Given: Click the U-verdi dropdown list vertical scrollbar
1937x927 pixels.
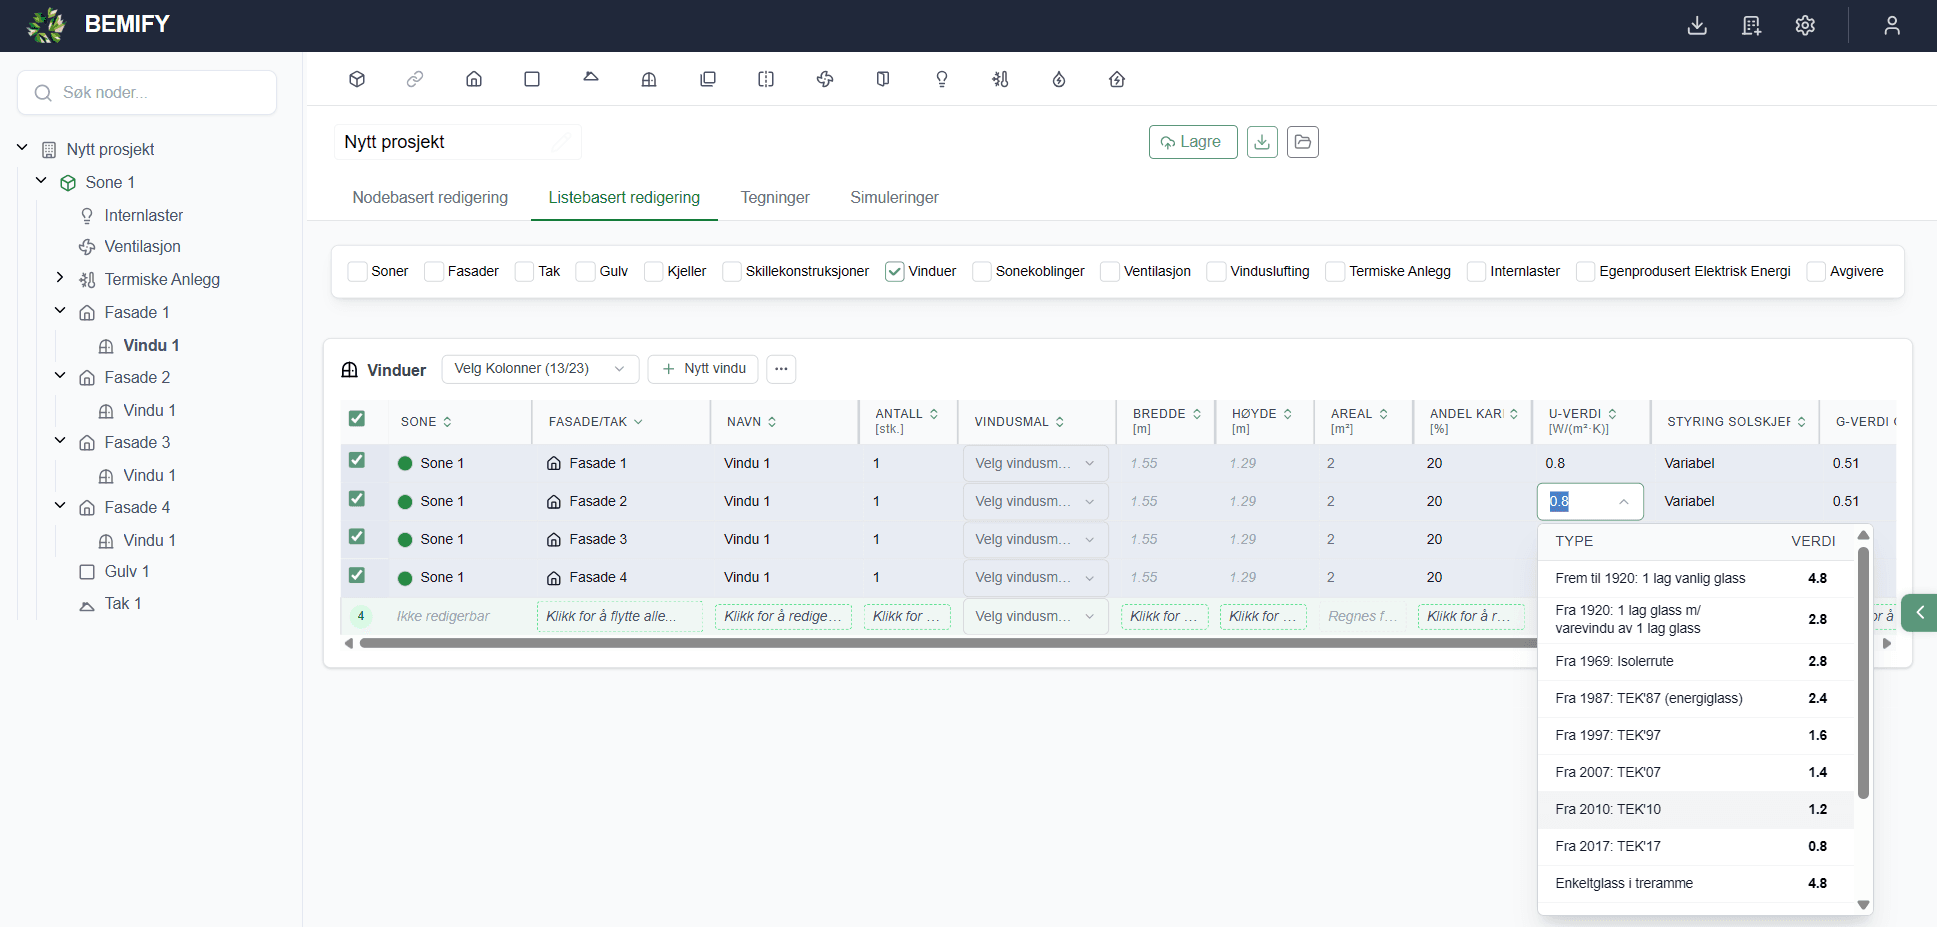Looking at the screenshot, I should [1863, 672].
